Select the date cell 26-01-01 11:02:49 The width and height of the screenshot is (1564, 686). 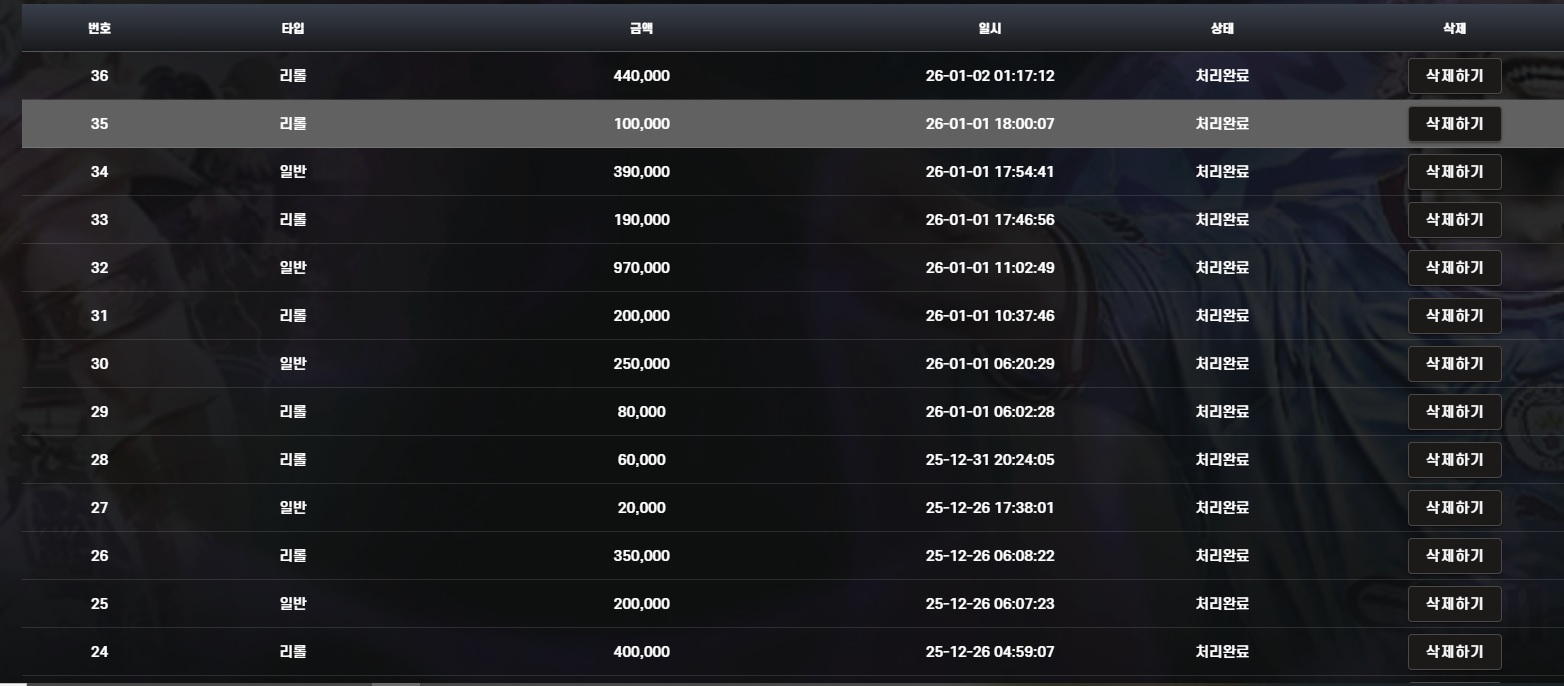tap(989, 268)
